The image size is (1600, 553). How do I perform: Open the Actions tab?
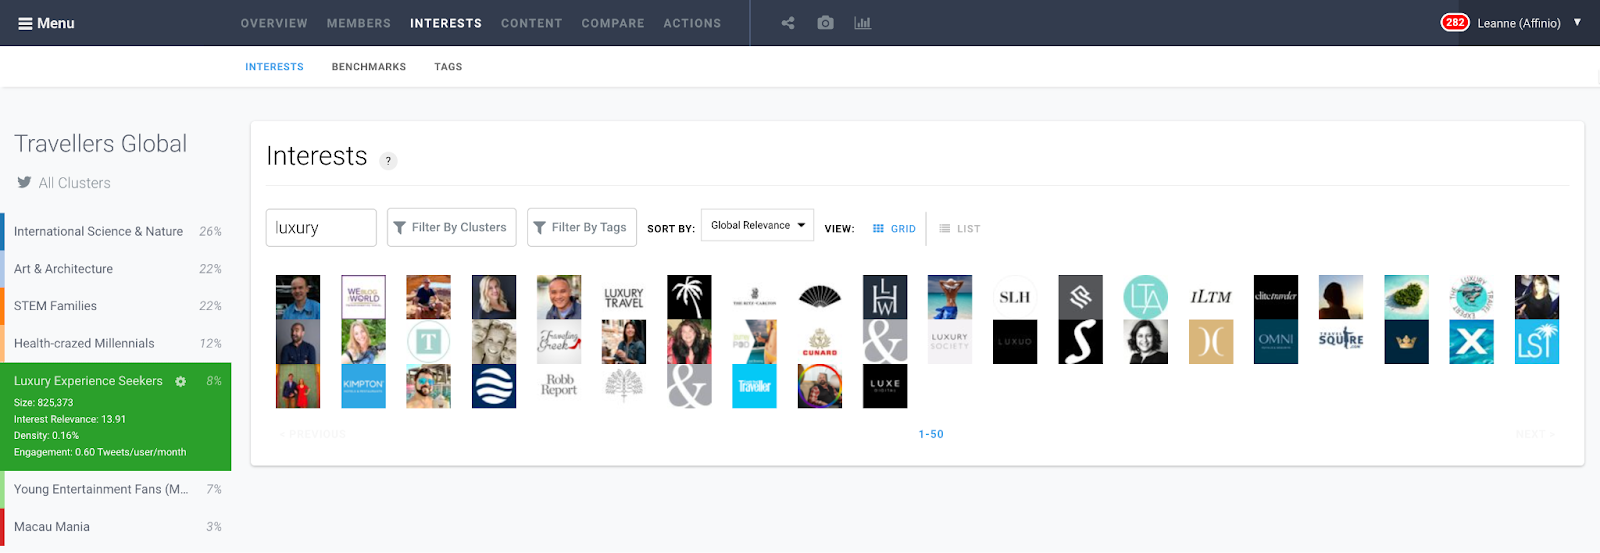coord(692,23)
